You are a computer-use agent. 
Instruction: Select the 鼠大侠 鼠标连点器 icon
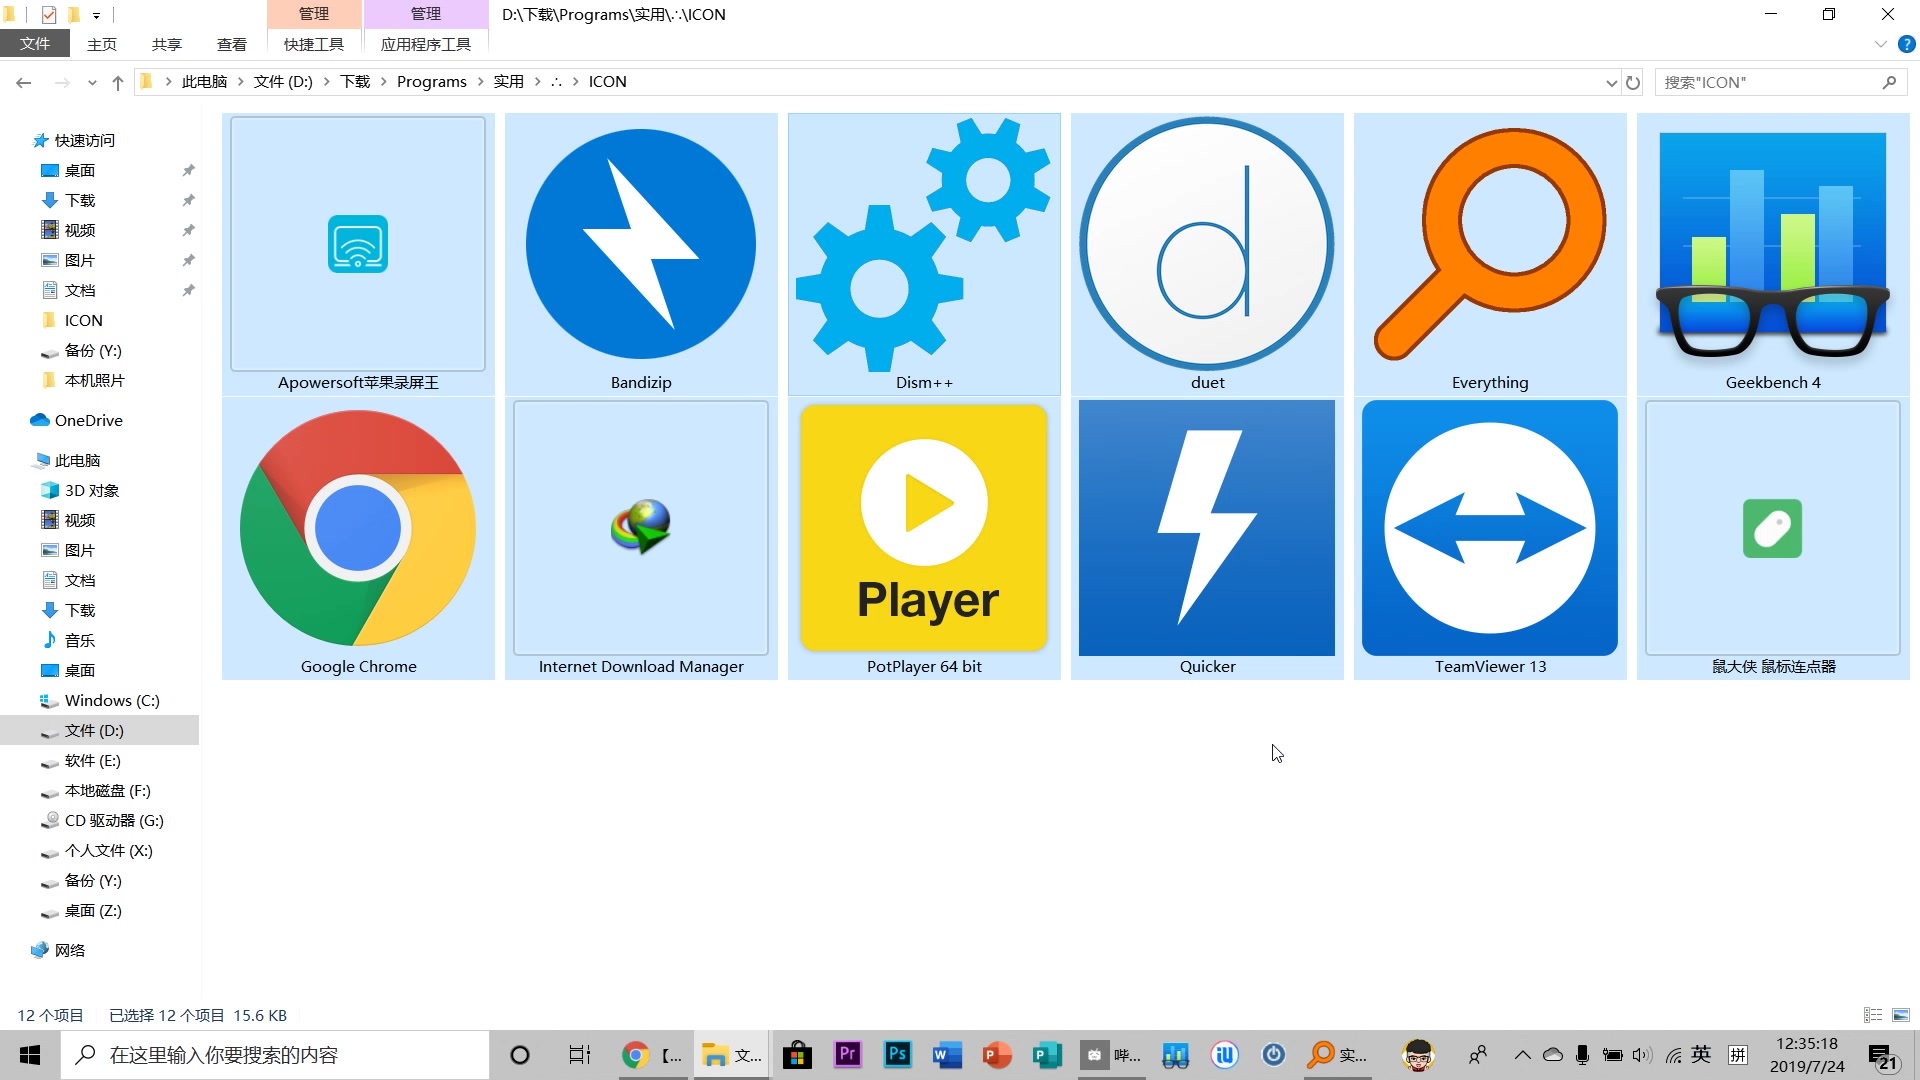point(1773,538)
